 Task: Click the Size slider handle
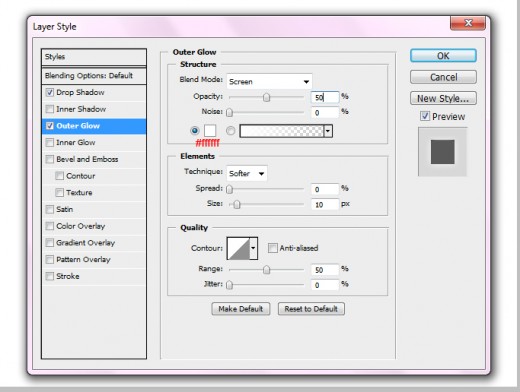pyautogui.click(x=237, y=204)
